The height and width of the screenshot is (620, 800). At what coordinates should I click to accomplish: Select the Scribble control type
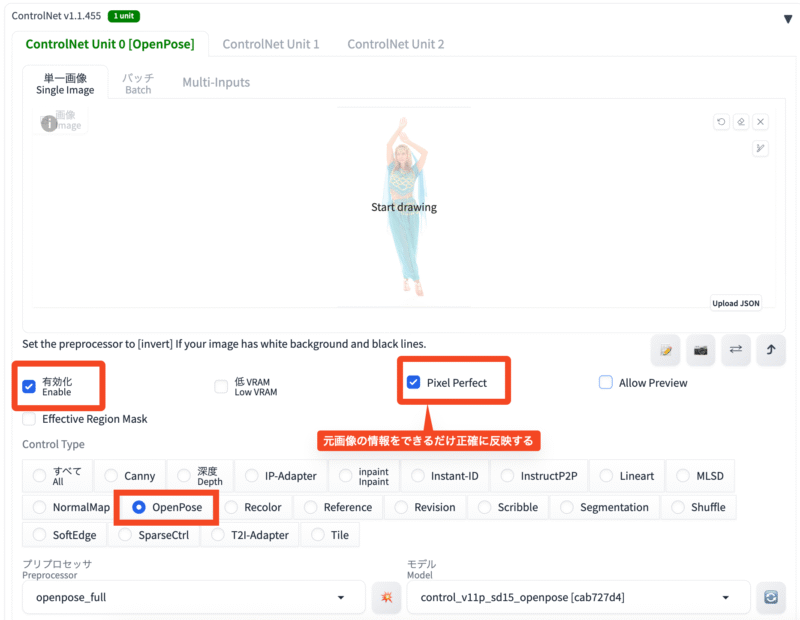click(508, 507)
